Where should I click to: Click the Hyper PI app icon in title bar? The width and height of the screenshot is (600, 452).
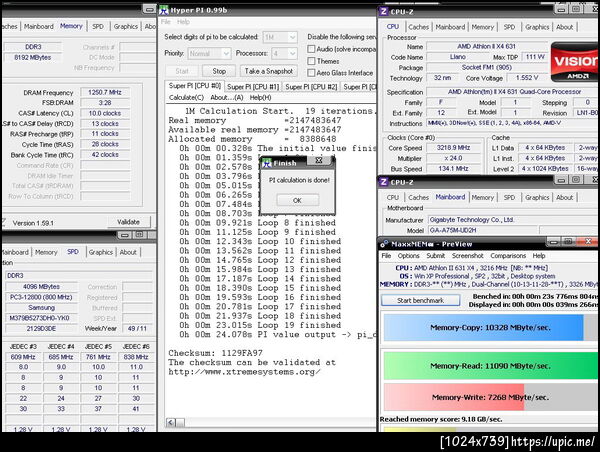(x=164, y=10)
